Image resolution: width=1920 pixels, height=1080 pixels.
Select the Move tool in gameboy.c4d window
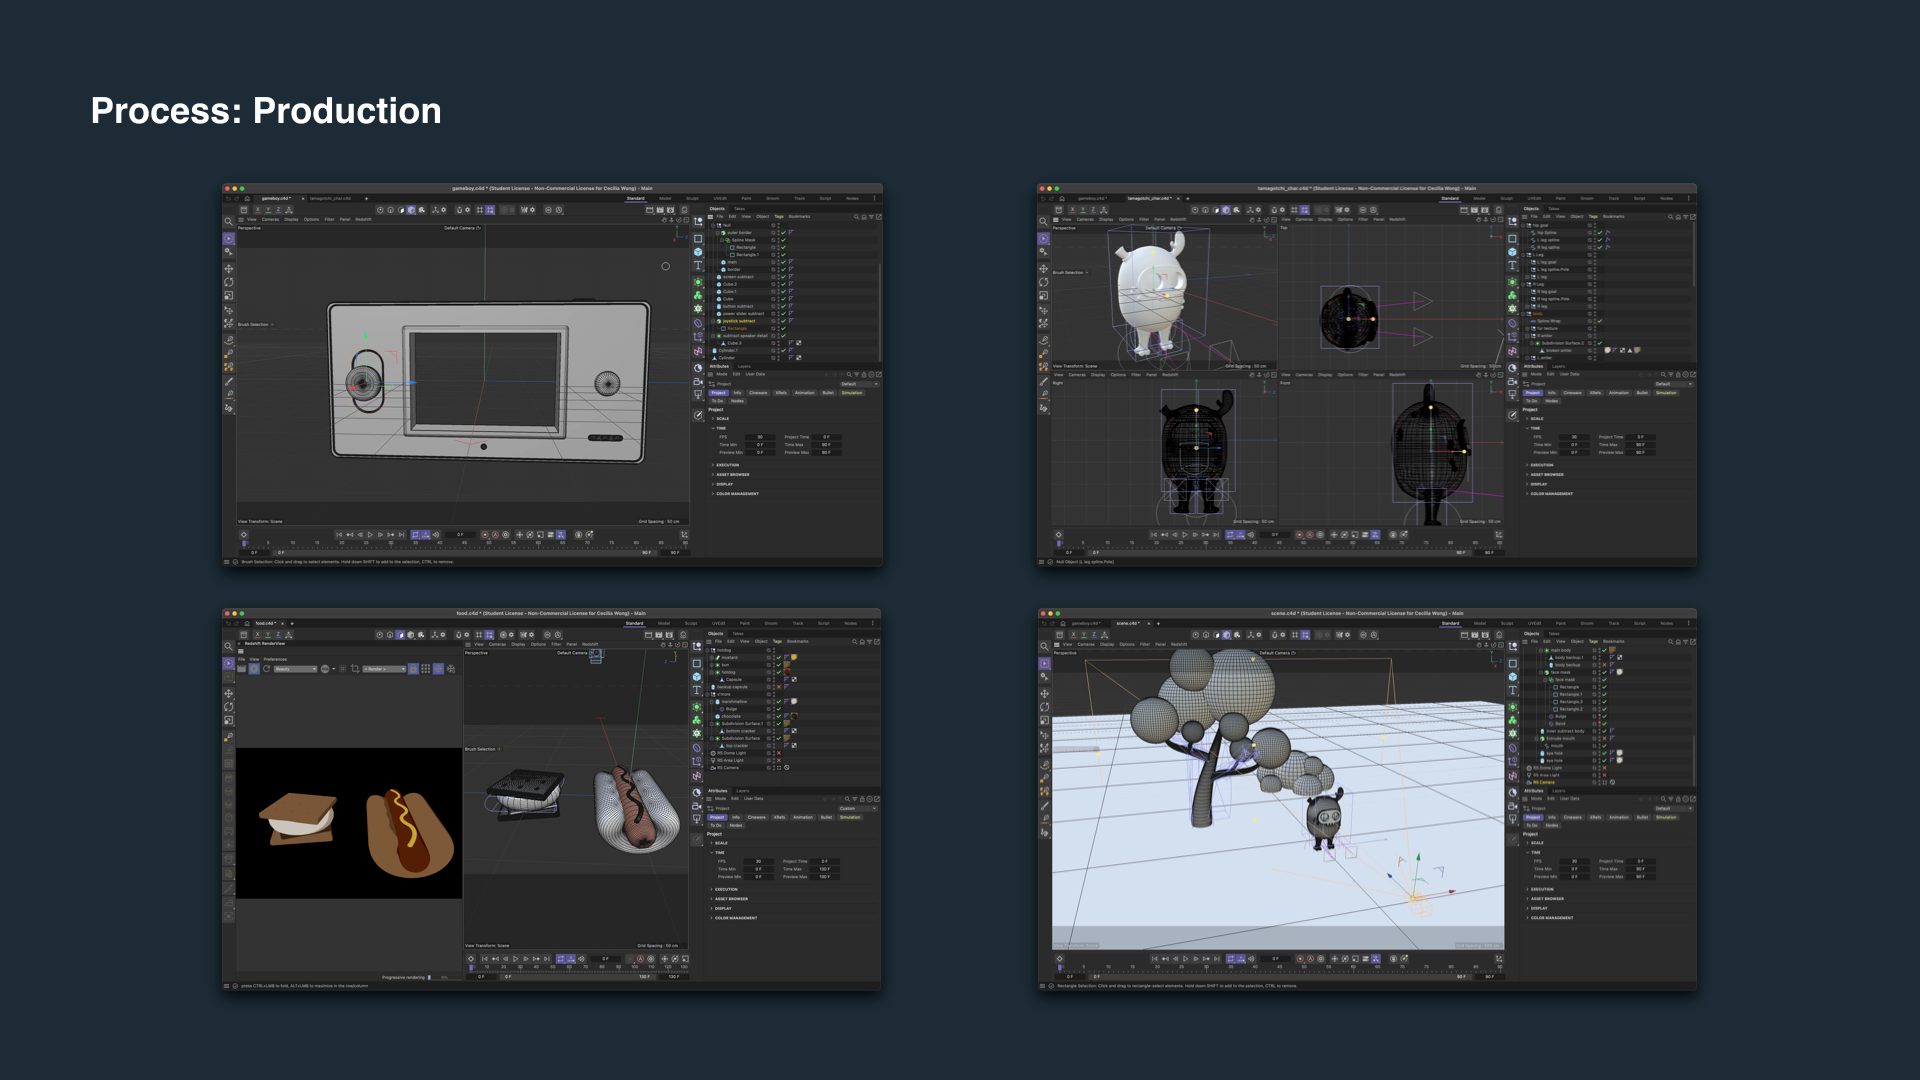click(229, 269)
